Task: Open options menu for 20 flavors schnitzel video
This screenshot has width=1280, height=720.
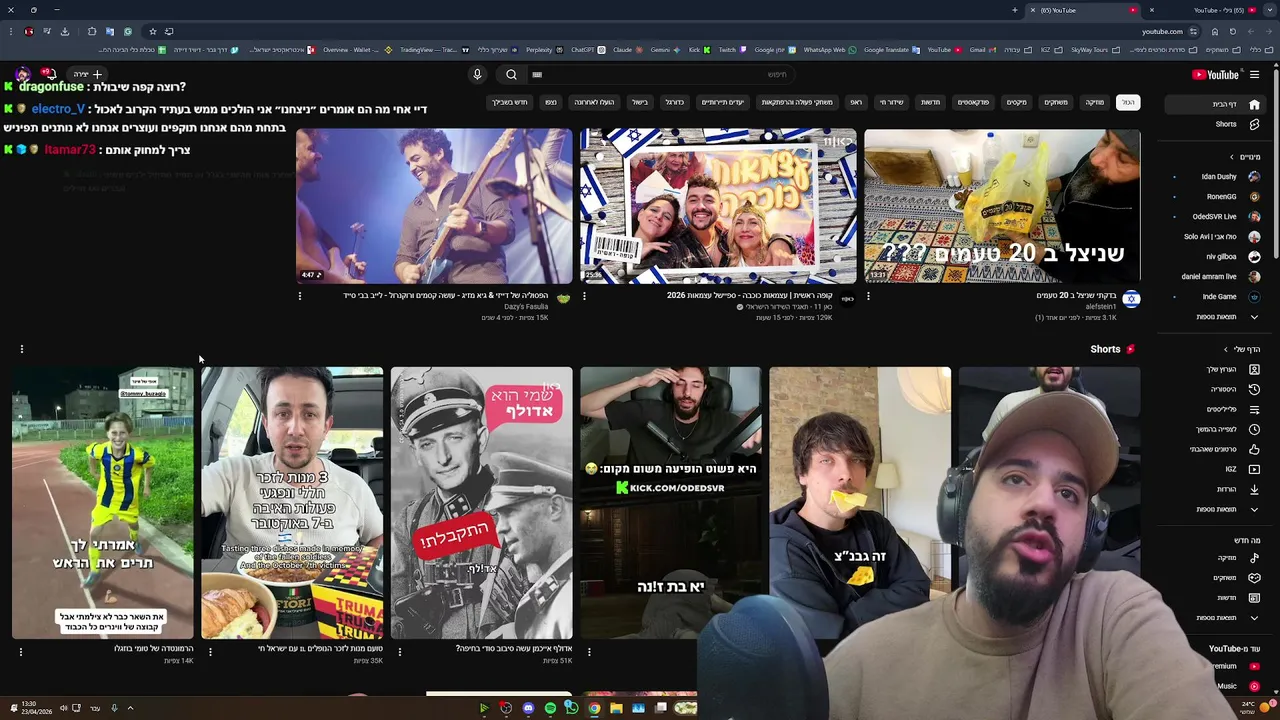Action: tap(868, 296)
